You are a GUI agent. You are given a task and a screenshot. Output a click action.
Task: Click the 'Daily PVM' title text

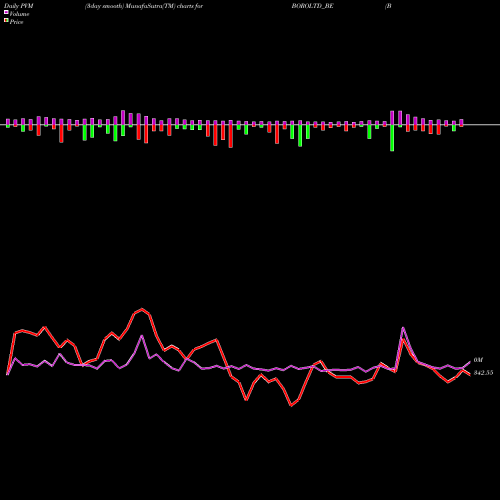(x=19, y=6)
